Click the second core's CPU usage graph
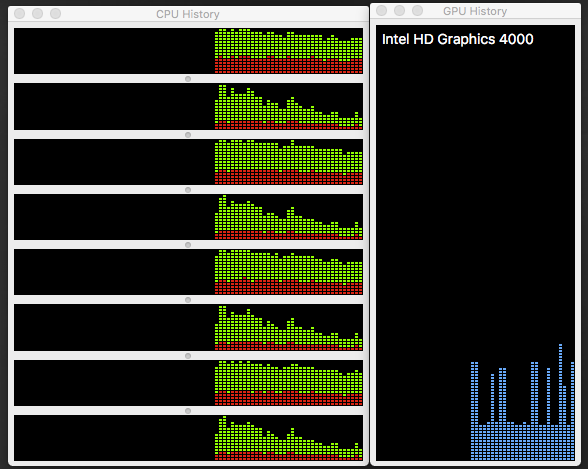The width and height of the screenshot is (588, 469). [188, 106]
